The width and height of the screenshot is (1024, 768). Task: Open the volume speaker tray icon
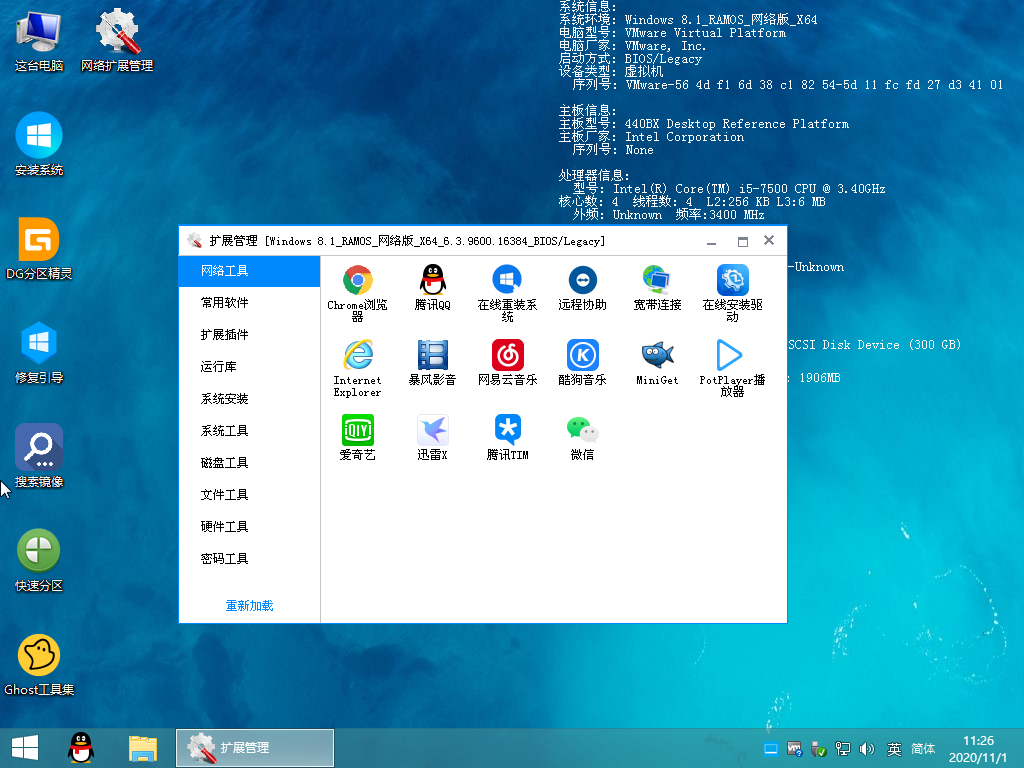tap(867, 749)
